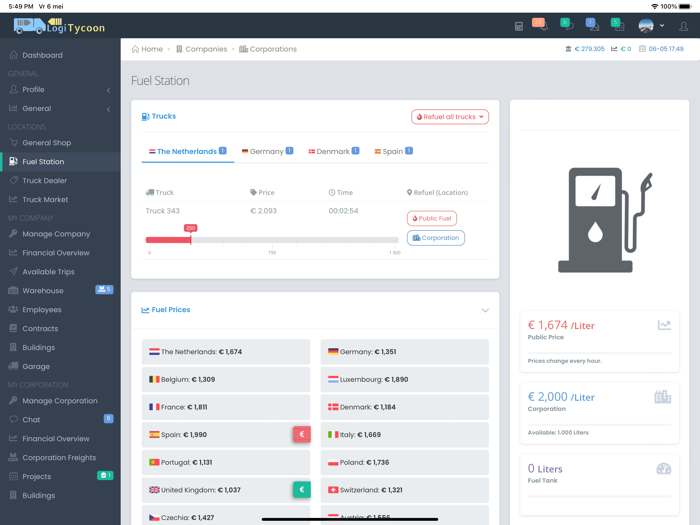Viewport: 700px width, 525px height.
Task: Click the Wi-Fi icon in status bar
Action: (x=654, y=6)
